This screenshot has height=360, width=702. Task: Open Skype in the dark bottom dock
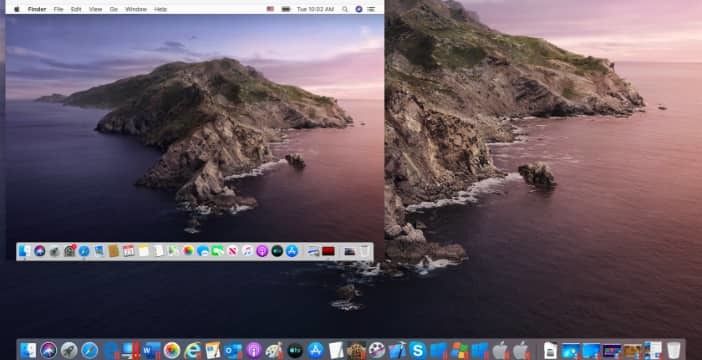[418, 350]
